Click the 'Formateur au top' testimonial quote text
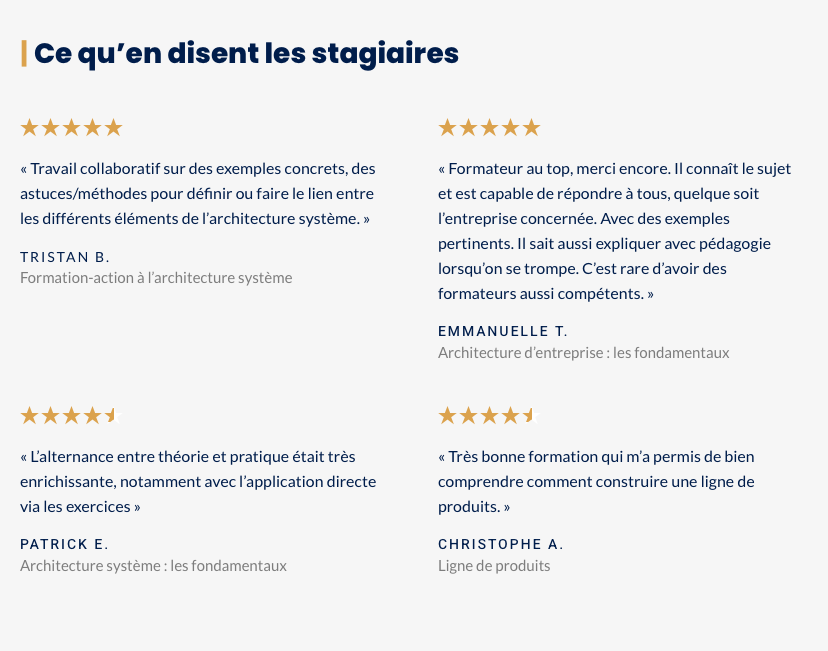This screenshot has width=828, height=651. tap(614, 231)
